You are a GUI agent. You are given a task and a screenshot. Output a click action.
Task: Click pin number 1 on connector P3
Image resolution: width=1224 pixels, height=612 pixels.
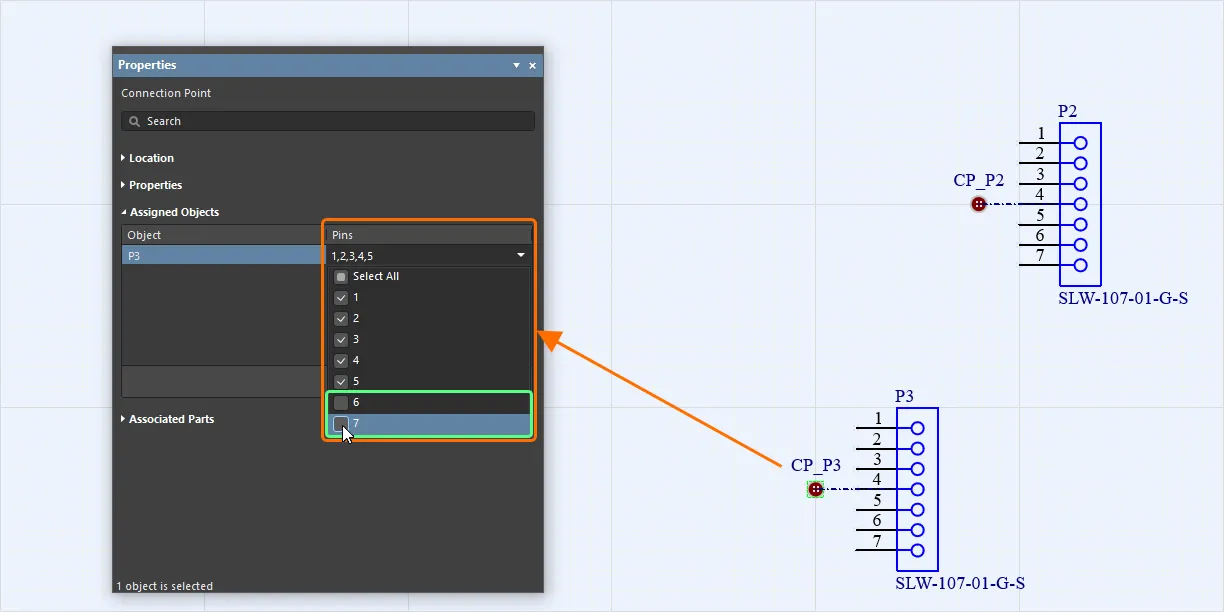click(x=878, y=418)
